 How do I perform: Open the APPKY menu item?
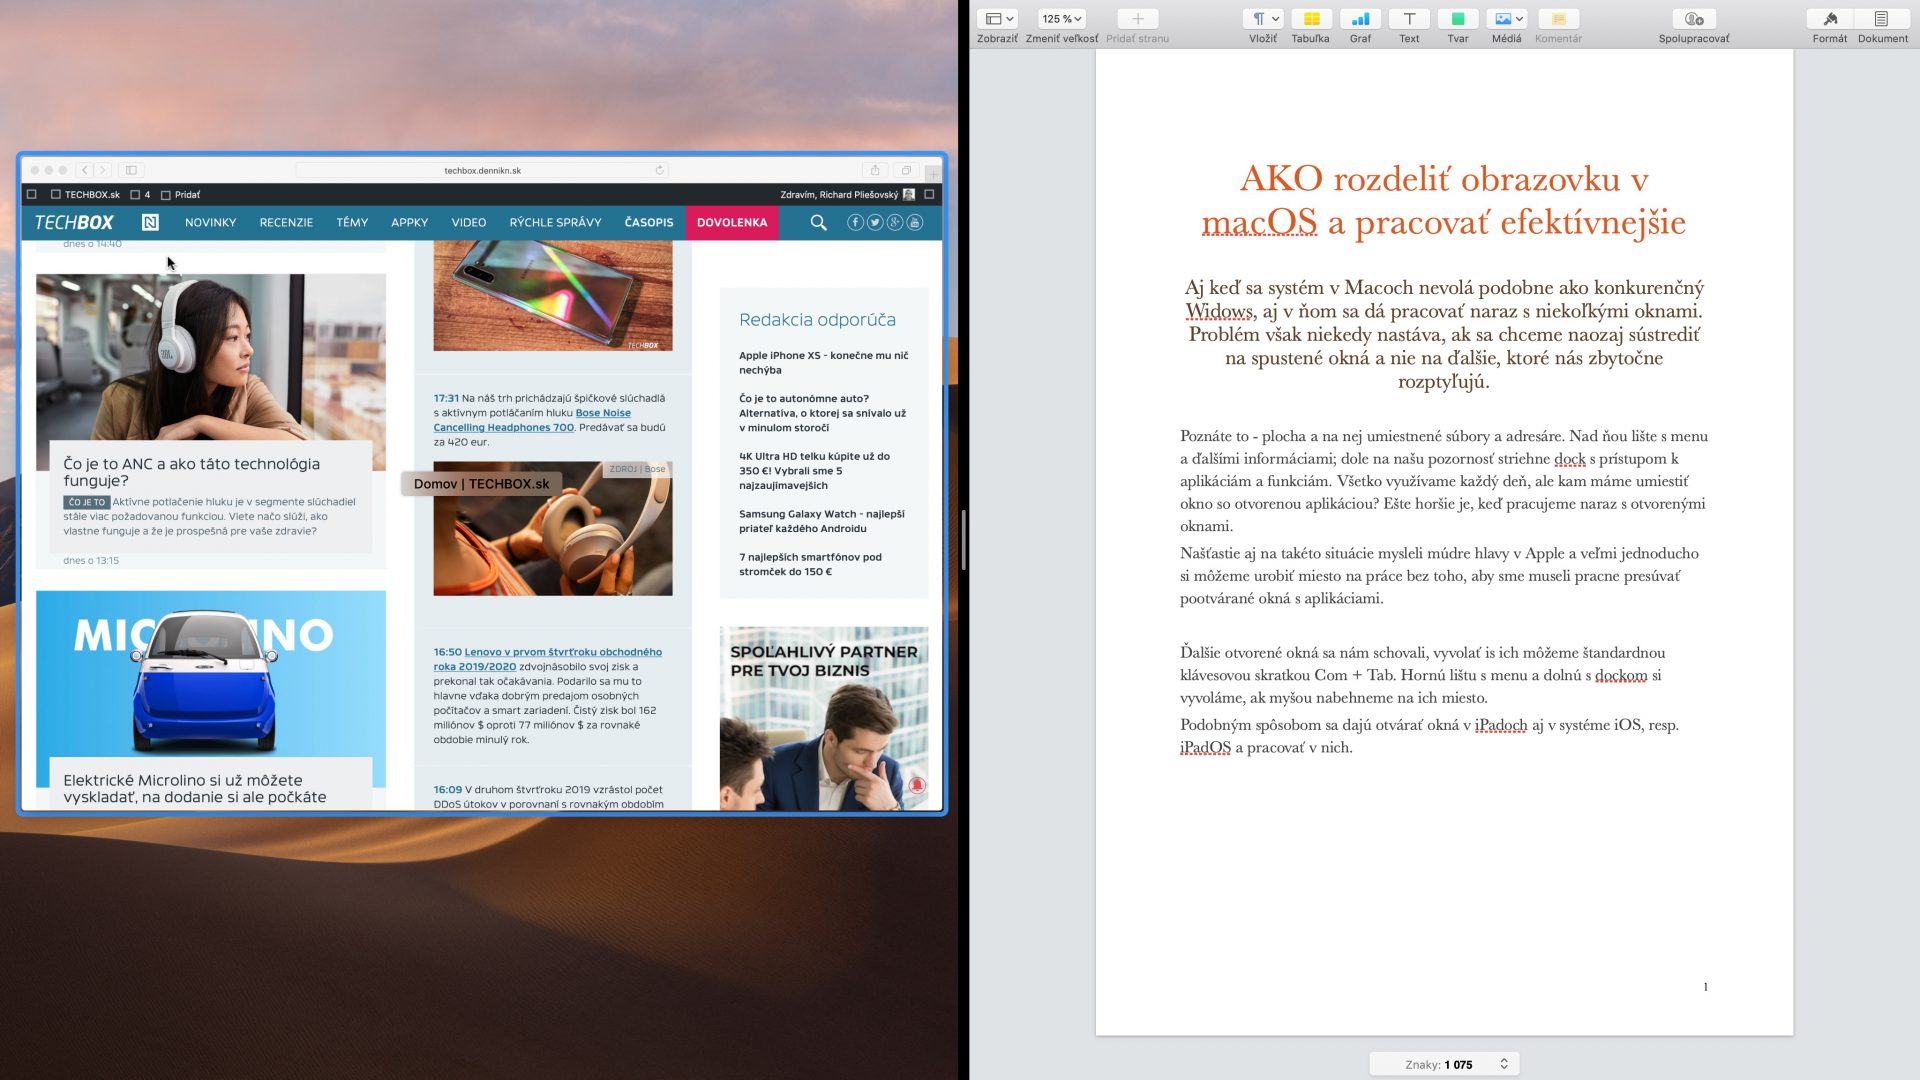[409, 222]
